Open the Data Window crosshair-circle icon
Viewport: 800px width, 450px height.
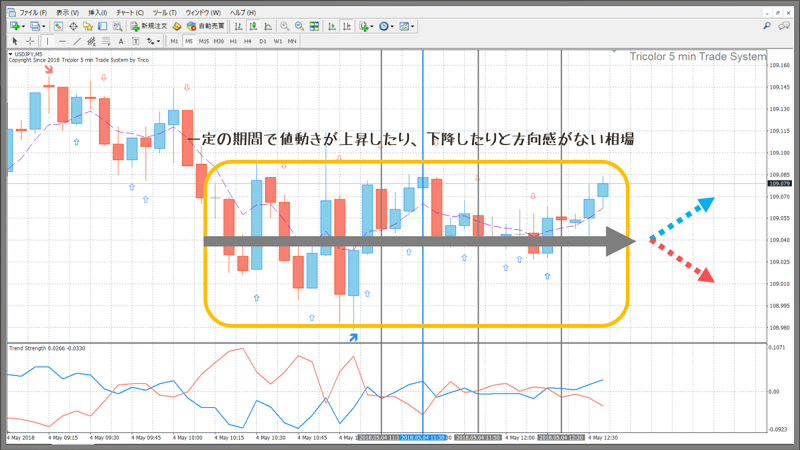click(73, 26)
